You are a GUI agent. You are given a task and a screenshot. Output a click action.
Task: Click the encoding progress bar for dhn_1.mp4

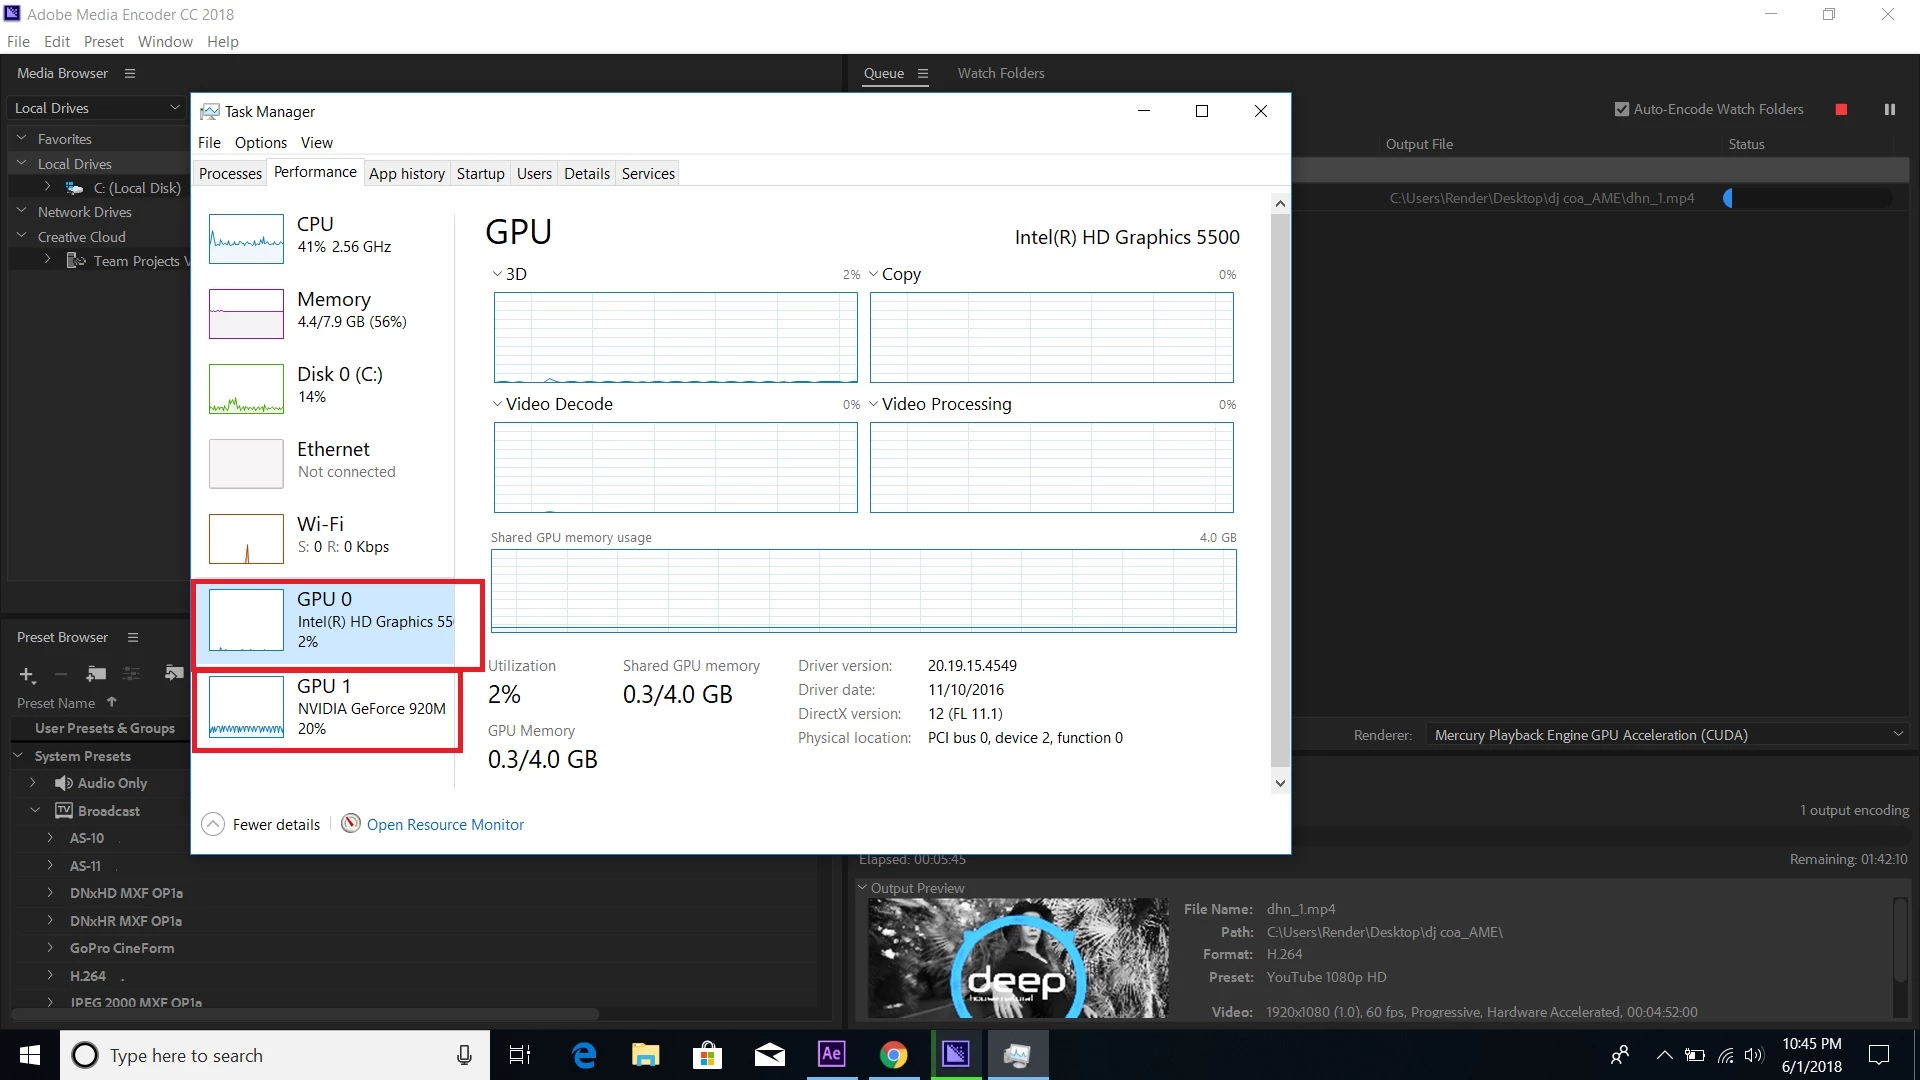click(1807, 199)
